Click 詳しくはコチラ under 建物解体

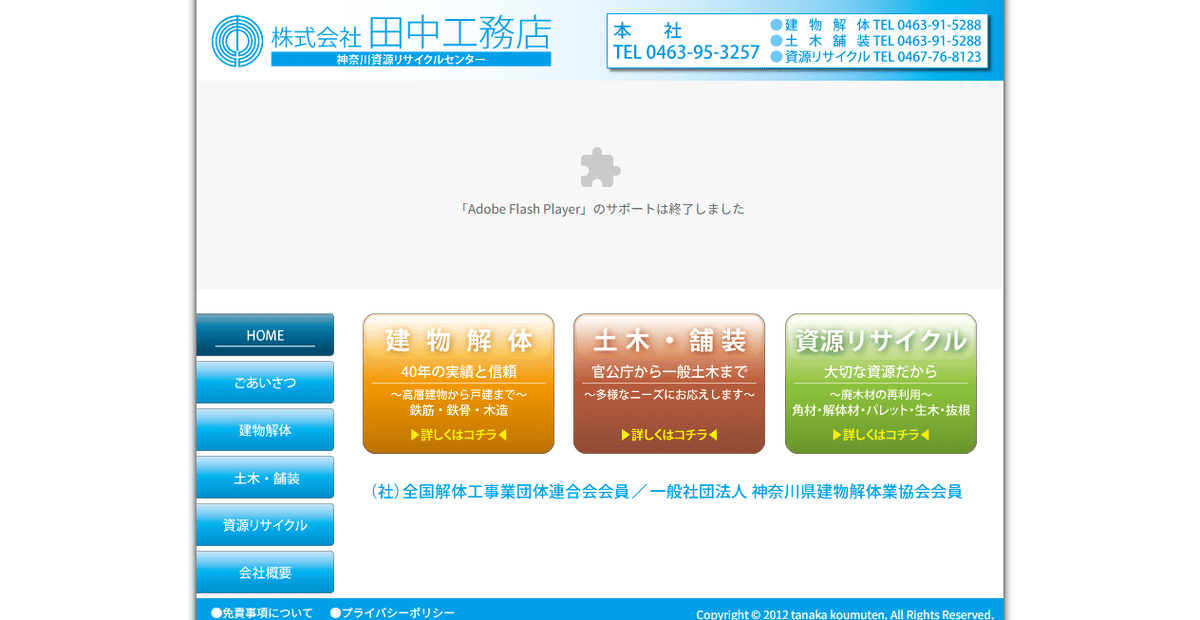click(458, 434)
